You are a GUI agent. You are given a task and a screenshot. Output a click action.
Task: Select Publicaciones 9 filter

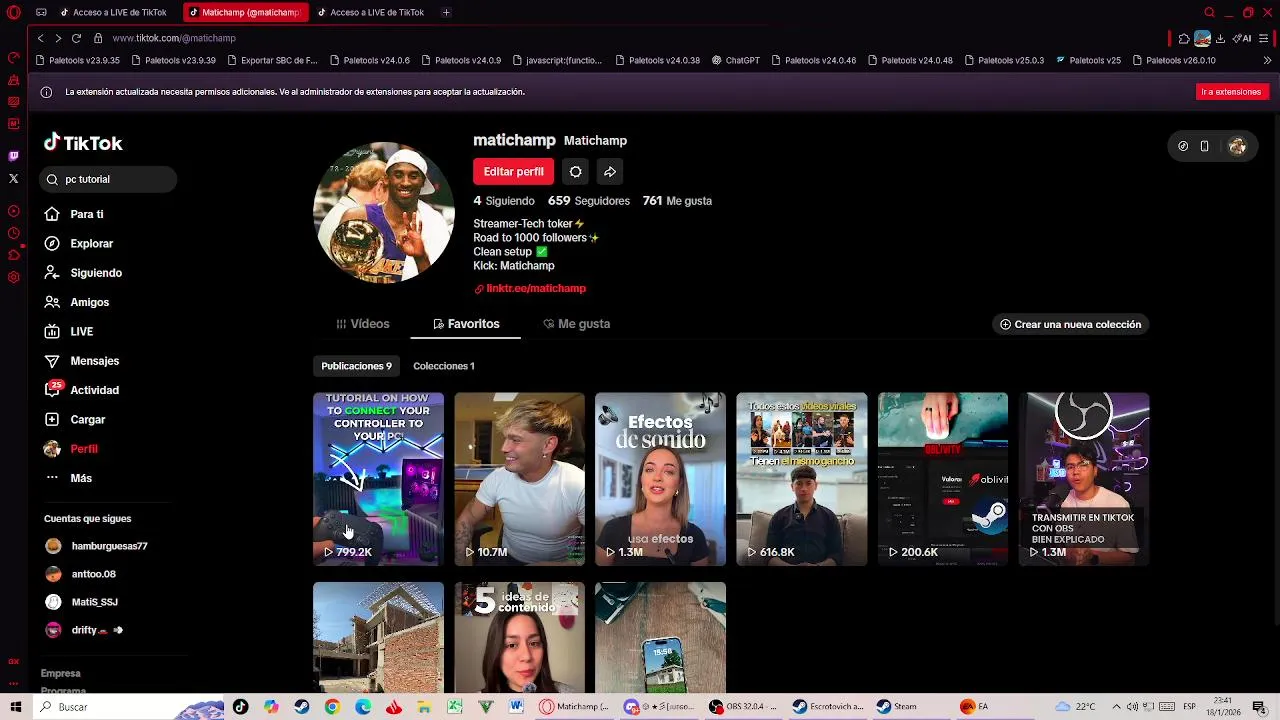pyautogui.click(x=356, y=366)
